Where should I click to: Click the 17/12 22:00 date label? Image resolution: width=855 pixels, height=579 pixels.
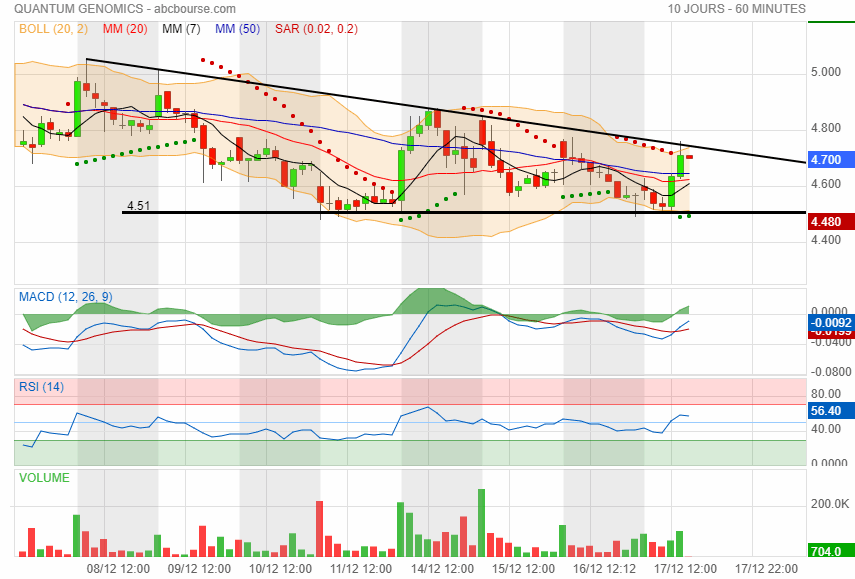(766, 569)
